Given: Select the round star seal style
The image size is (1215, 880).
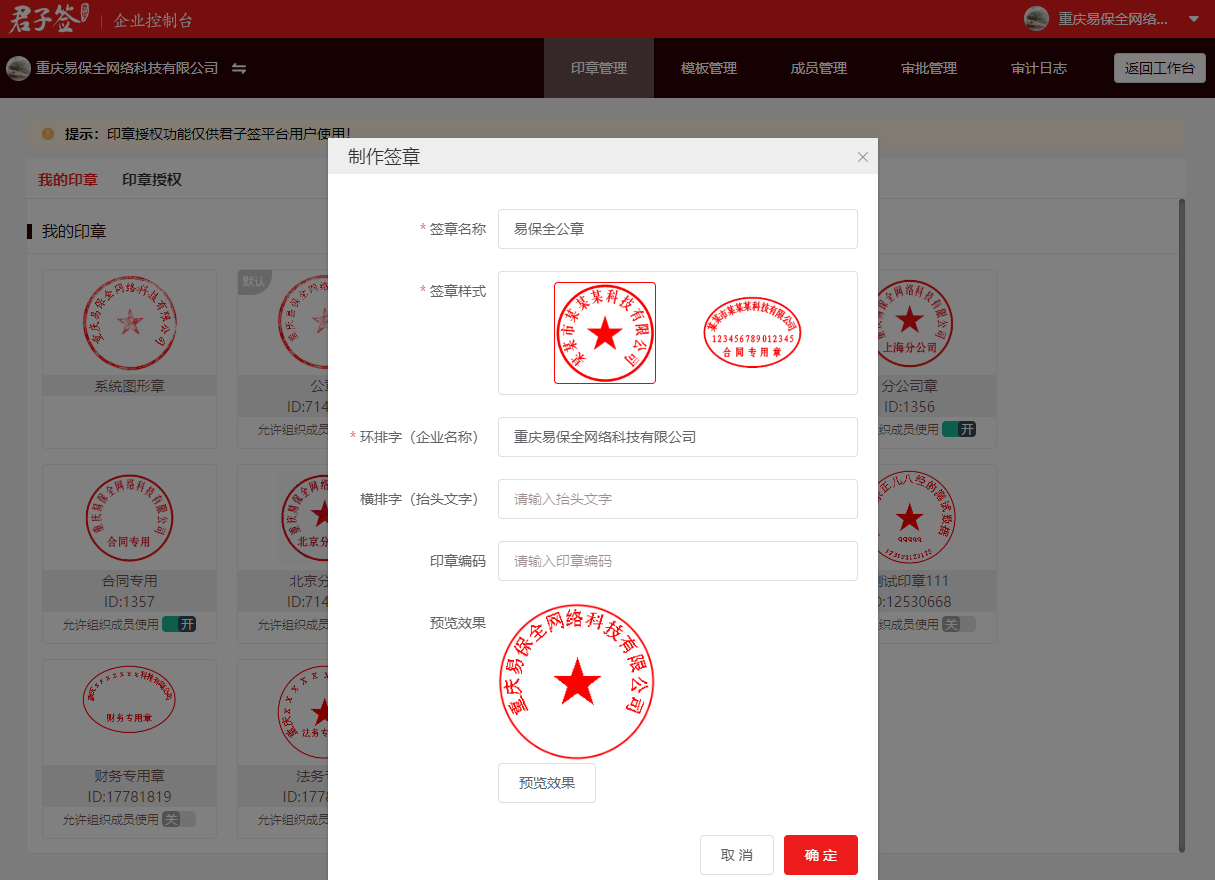Looking at the screenshot, I should [605, 333].
